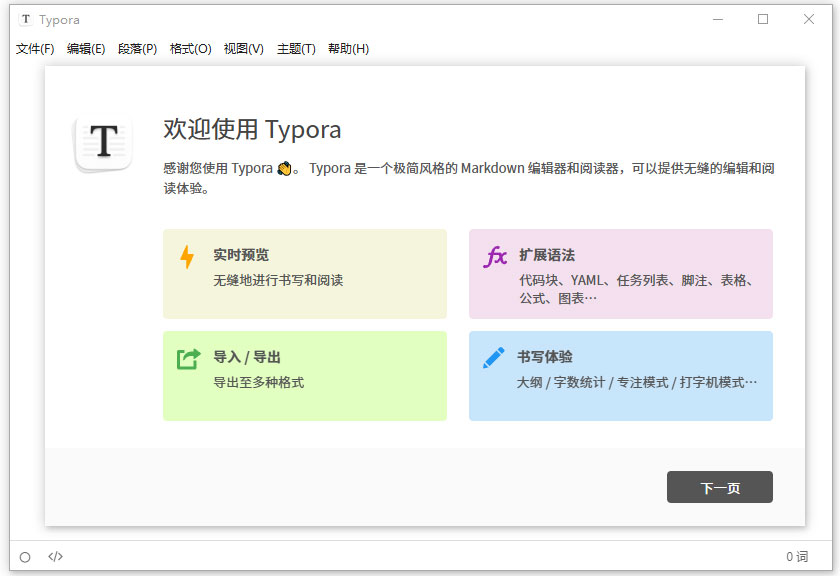Image resolution: width=840 pixels, height=576 pixels.
Task: Click the 下一页 button
Action: (720, 487)
